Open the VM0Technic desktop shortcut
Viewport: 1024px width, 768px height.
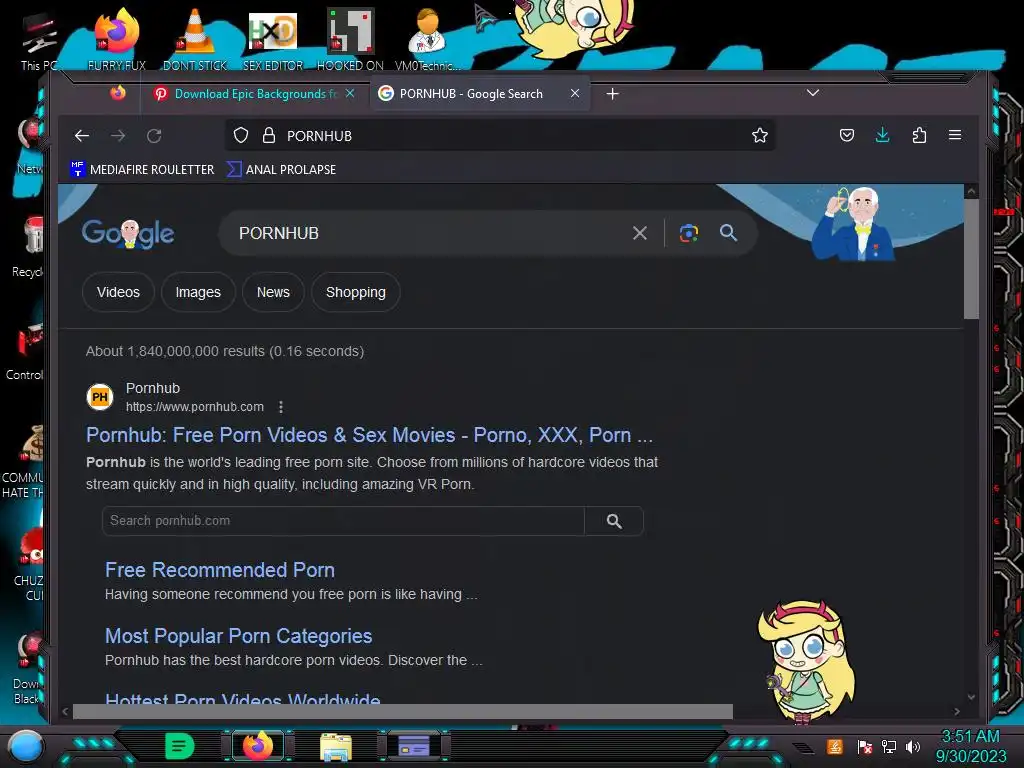click(427, 39)
